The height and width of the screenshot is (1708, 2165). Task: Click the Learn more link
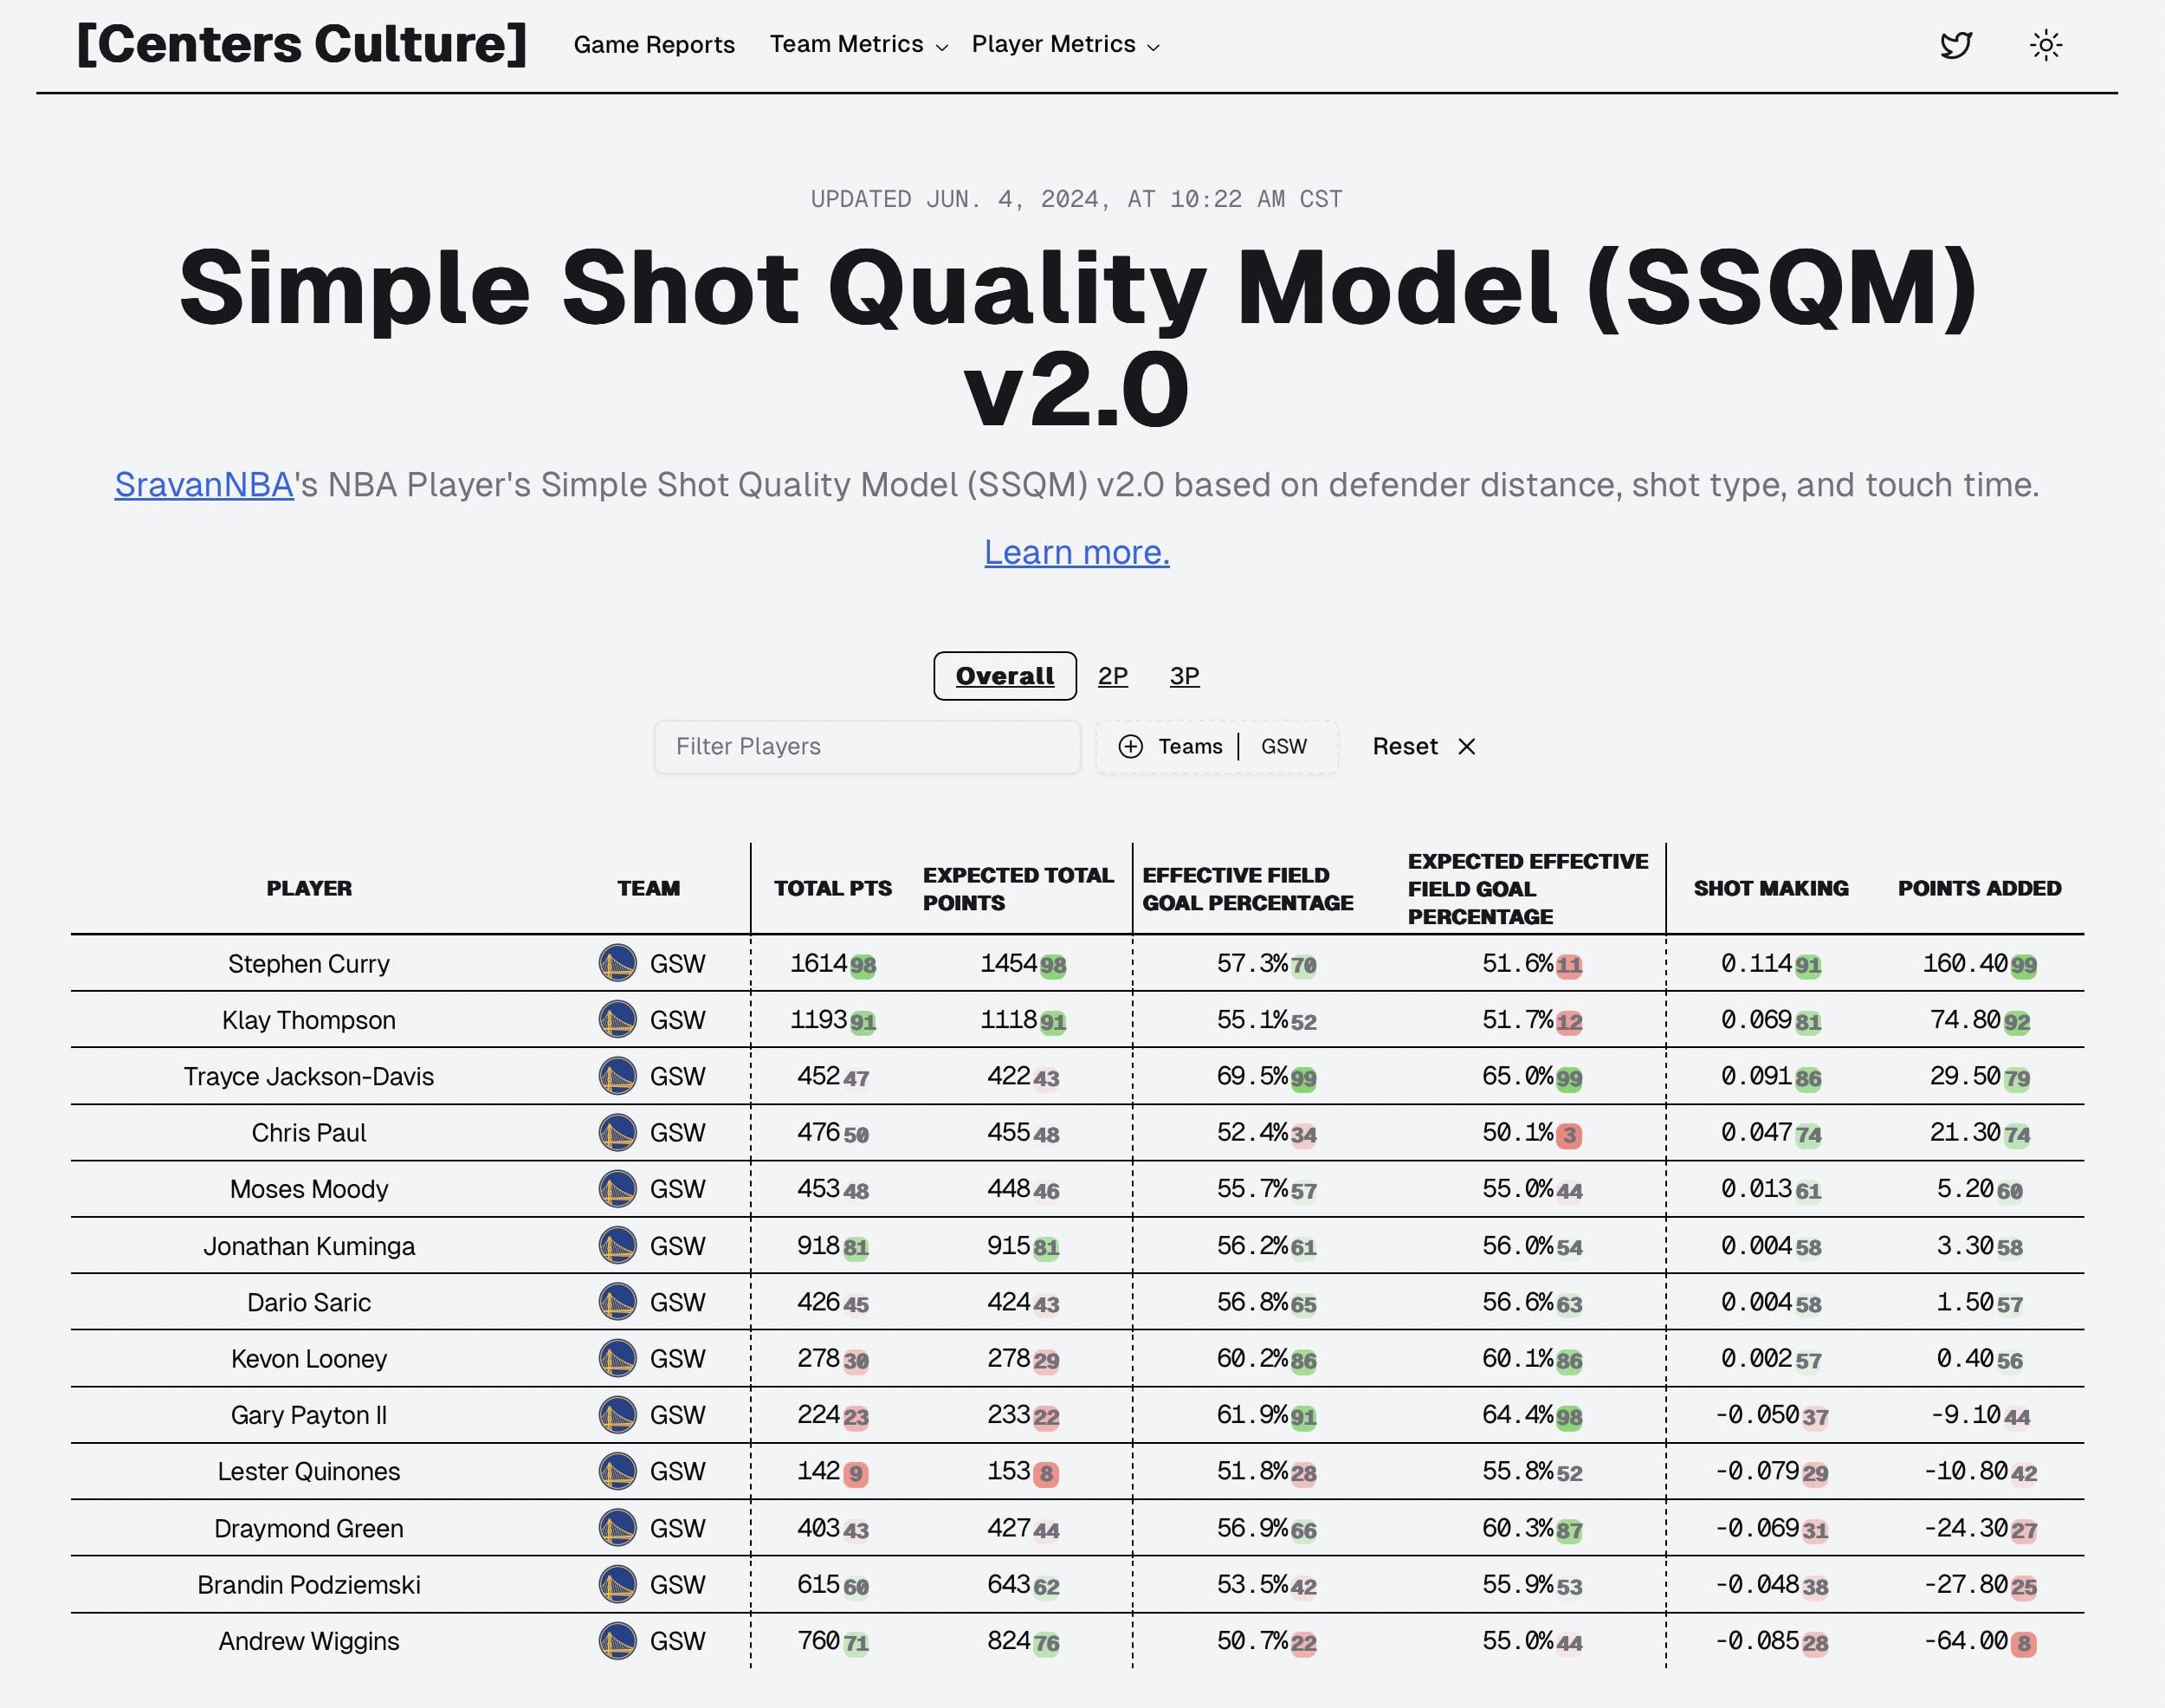point(1076,552)
